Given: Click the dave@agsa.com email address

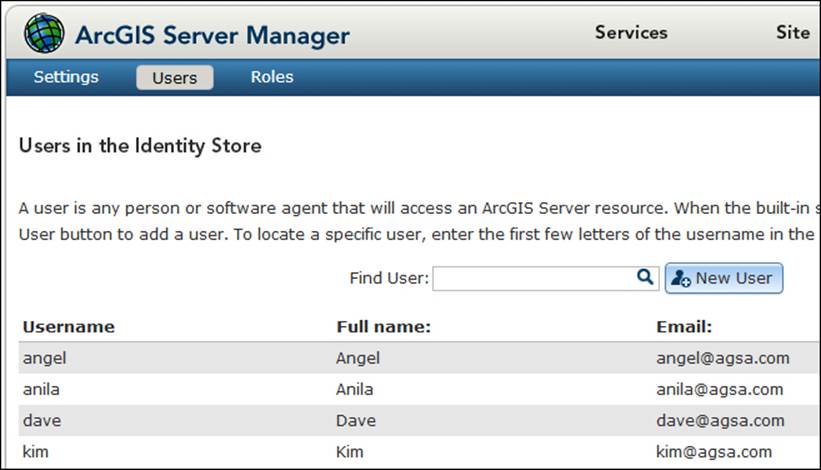Looking at the screenshot, I should (720, 421).
